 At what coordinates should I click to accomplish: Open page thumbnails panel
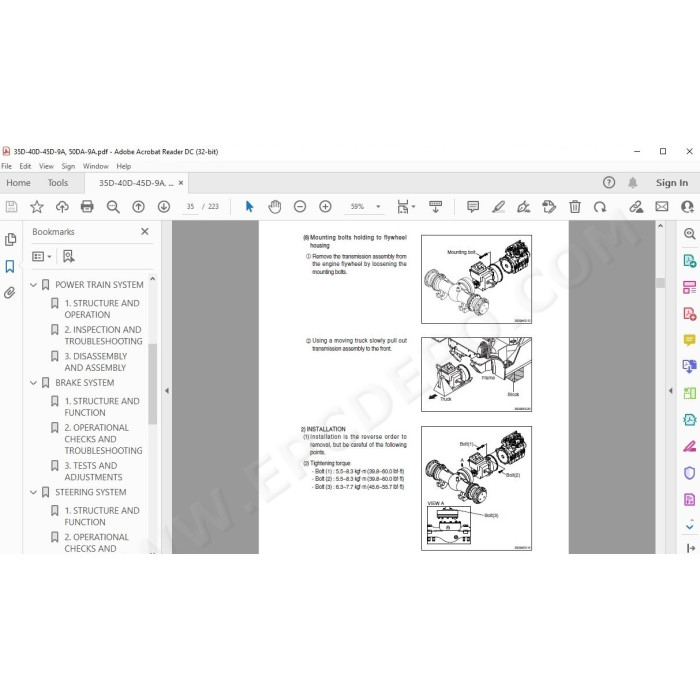click(x=10, y=240)
